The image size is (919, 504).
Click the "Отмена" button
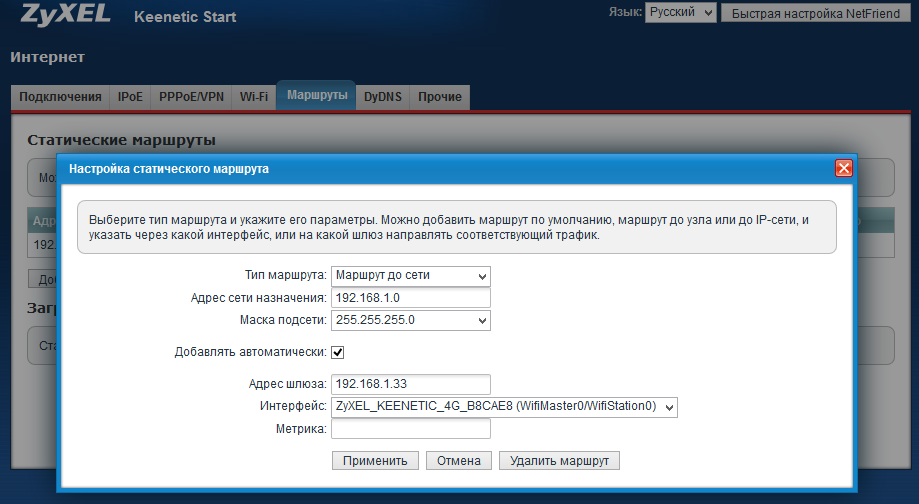459,461
